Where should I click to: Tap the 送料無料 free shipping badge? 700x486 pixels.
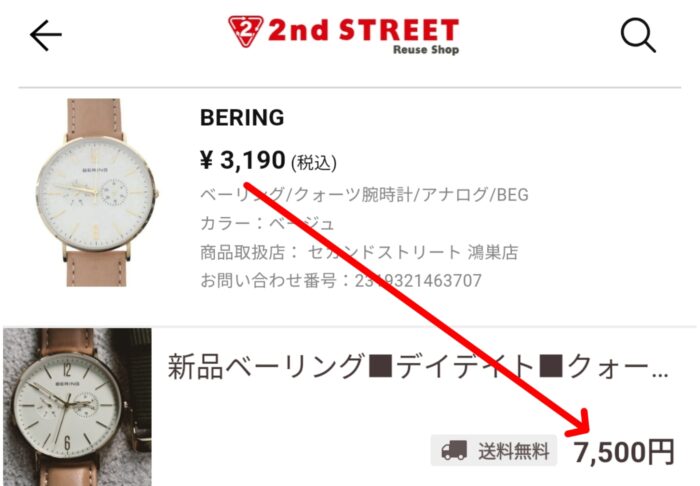tap(494, 451)
